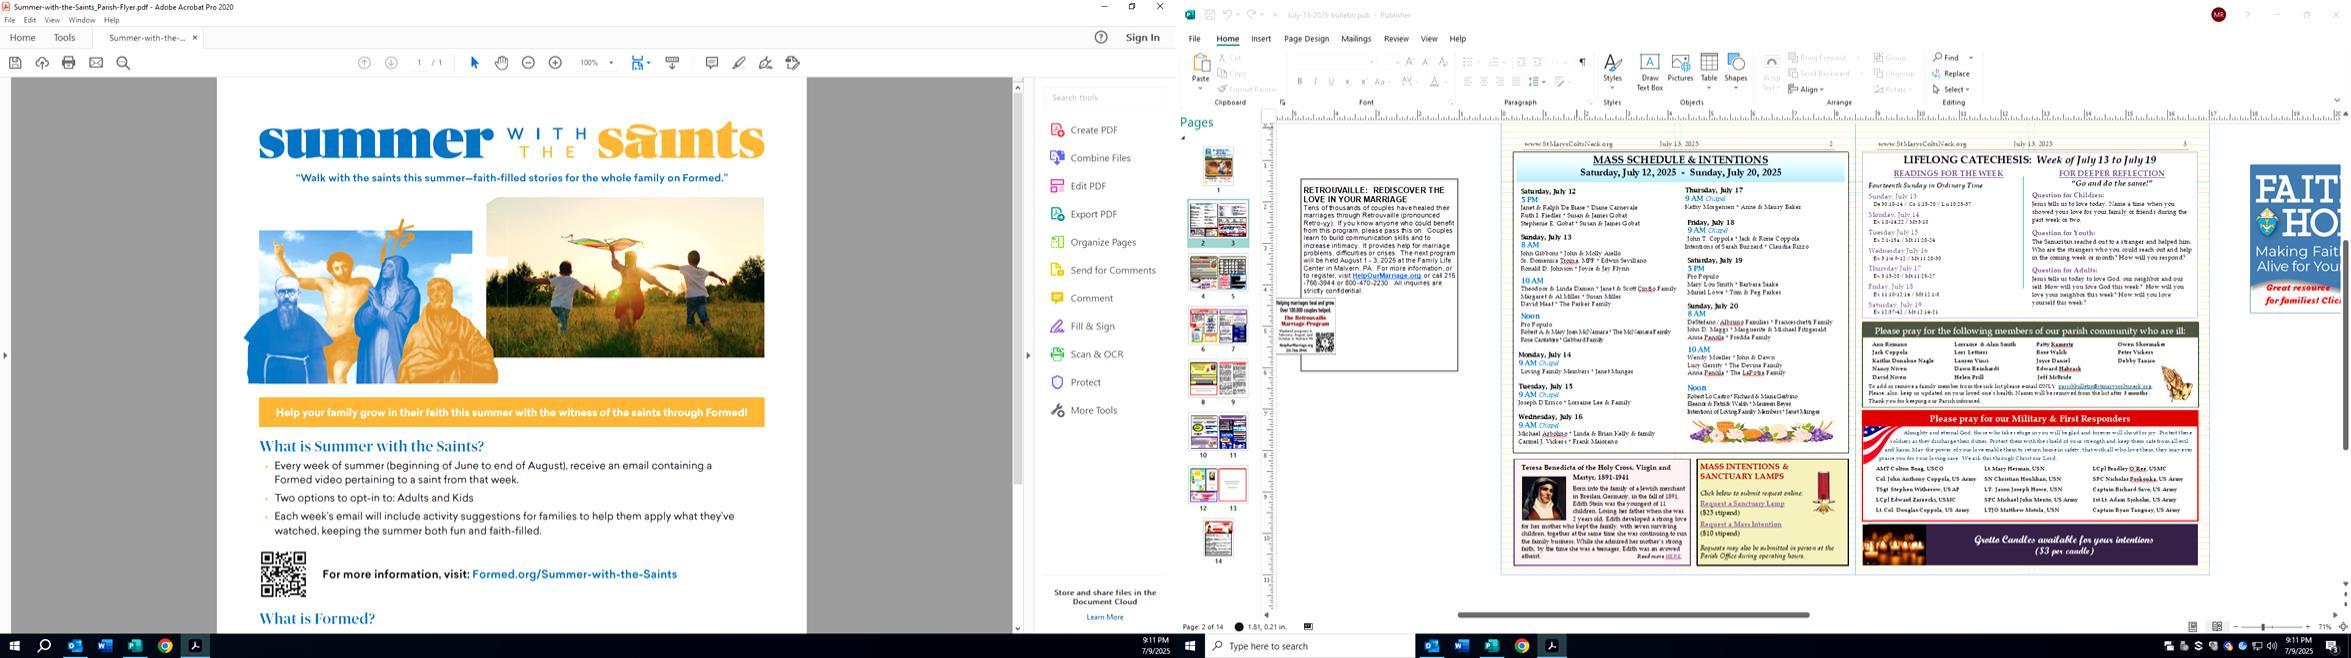This screenshot has width=2351, height=658.
Task: Expand the Paste dropdown arrow in Publisher
Action: point(1200,88)
